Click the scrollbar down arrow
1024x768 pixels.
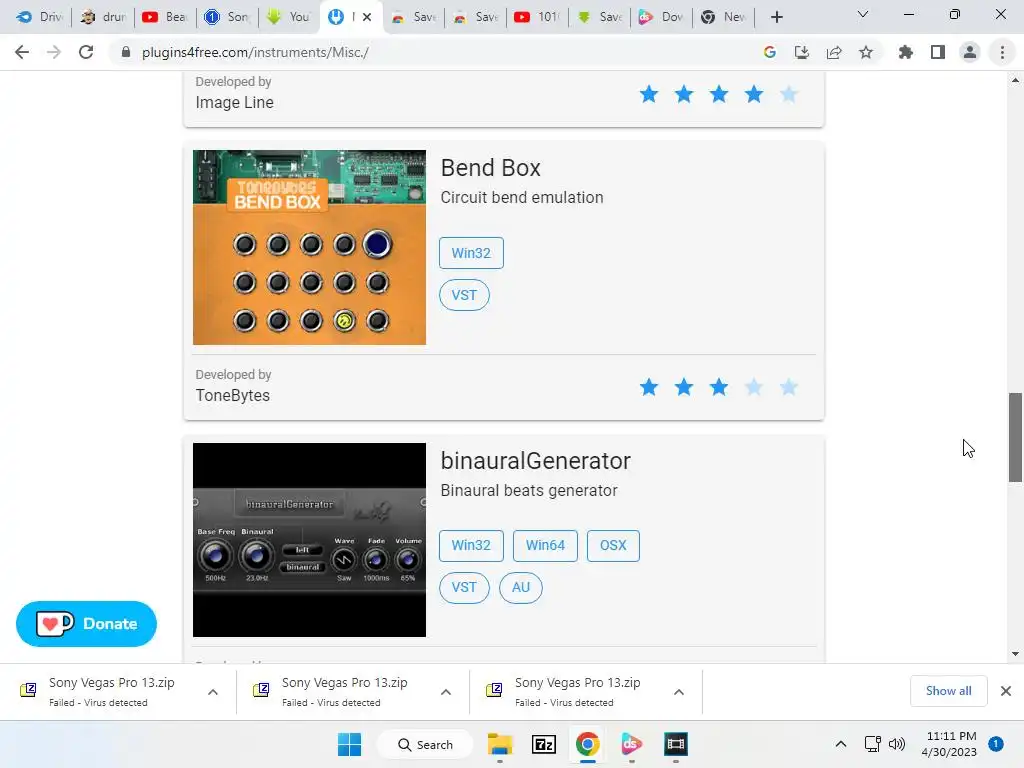(x=1015, y=654)
